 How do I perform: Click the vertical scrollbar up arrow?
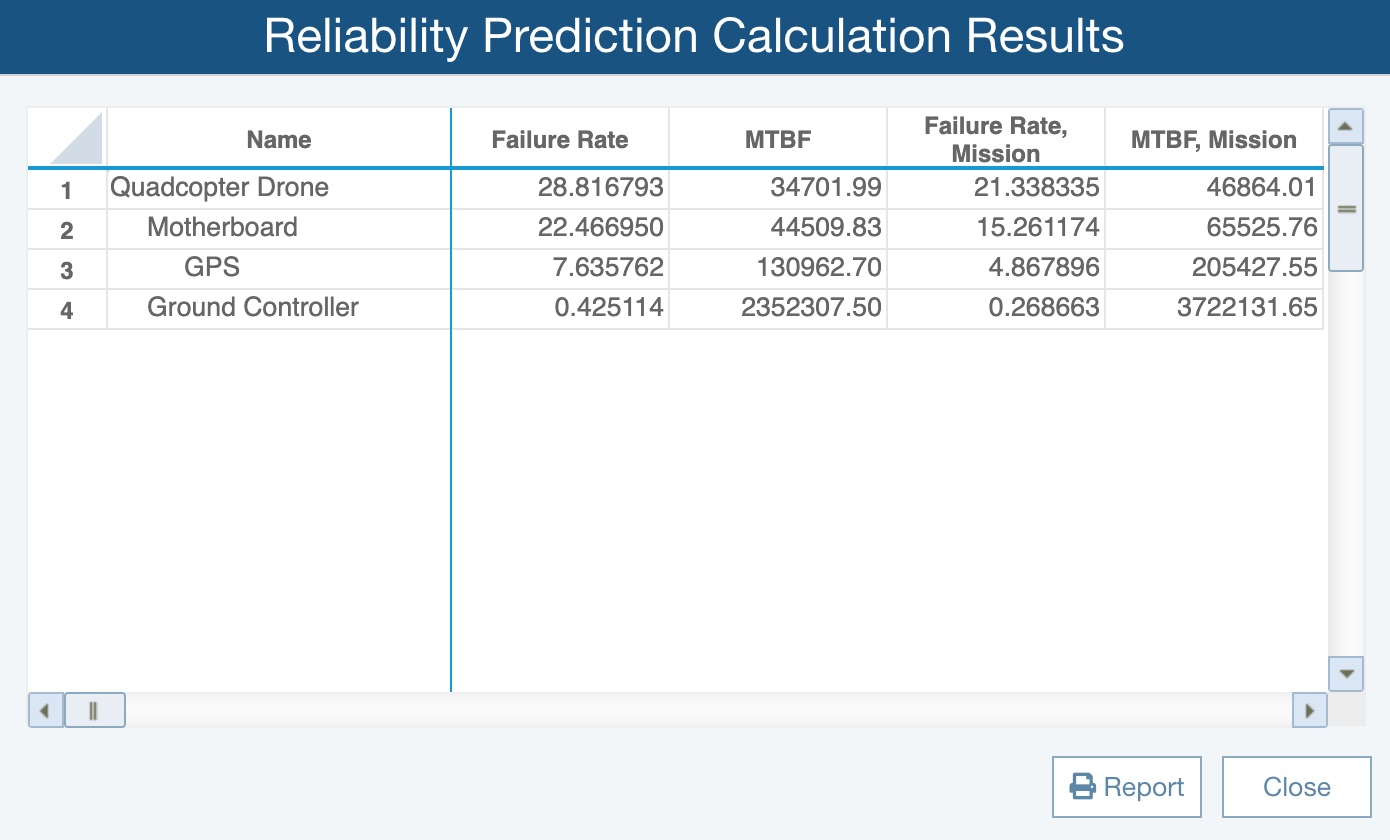pos(1345,126)
